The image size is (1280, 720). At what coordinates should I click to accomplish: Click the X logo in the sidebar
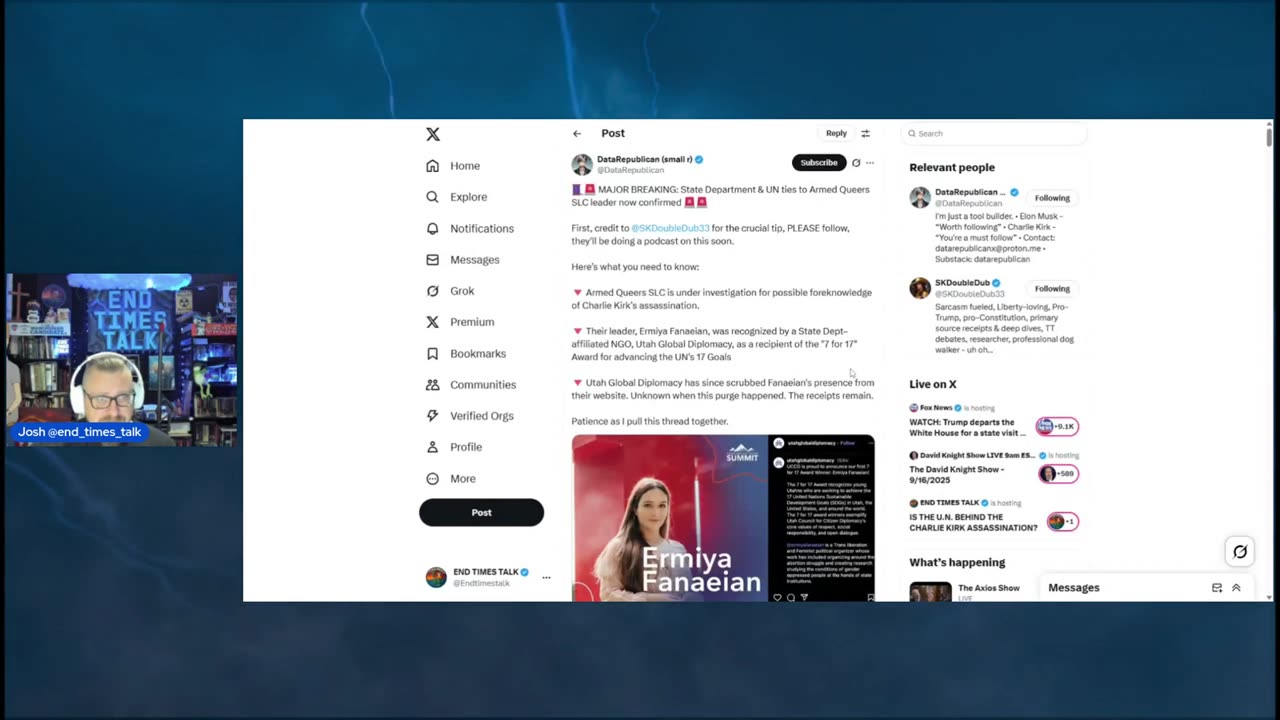point(432,134)
